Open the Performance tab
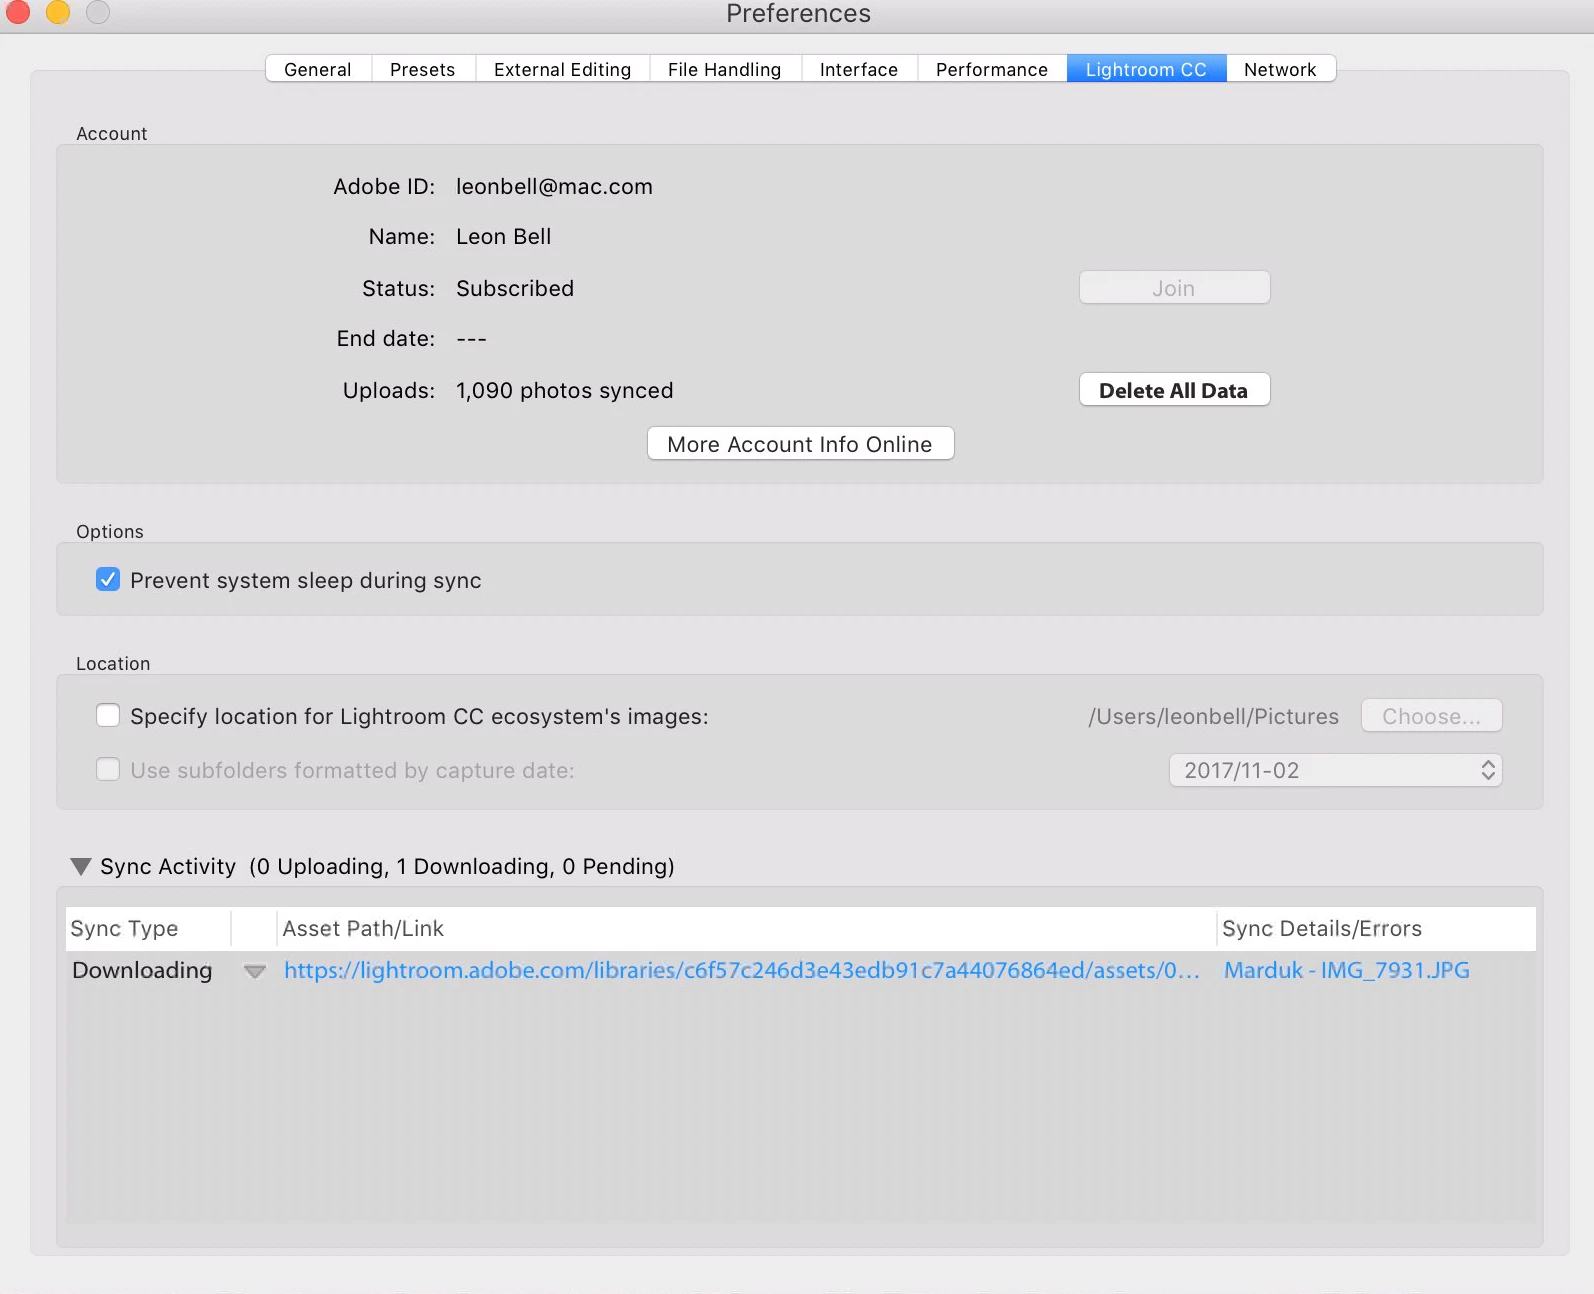 coord(992,69)
